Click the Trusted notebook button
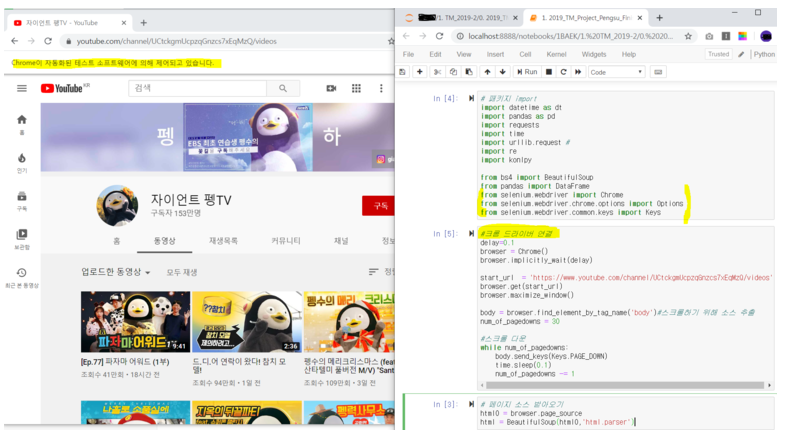785x434 pixels. tap(718, 54)
